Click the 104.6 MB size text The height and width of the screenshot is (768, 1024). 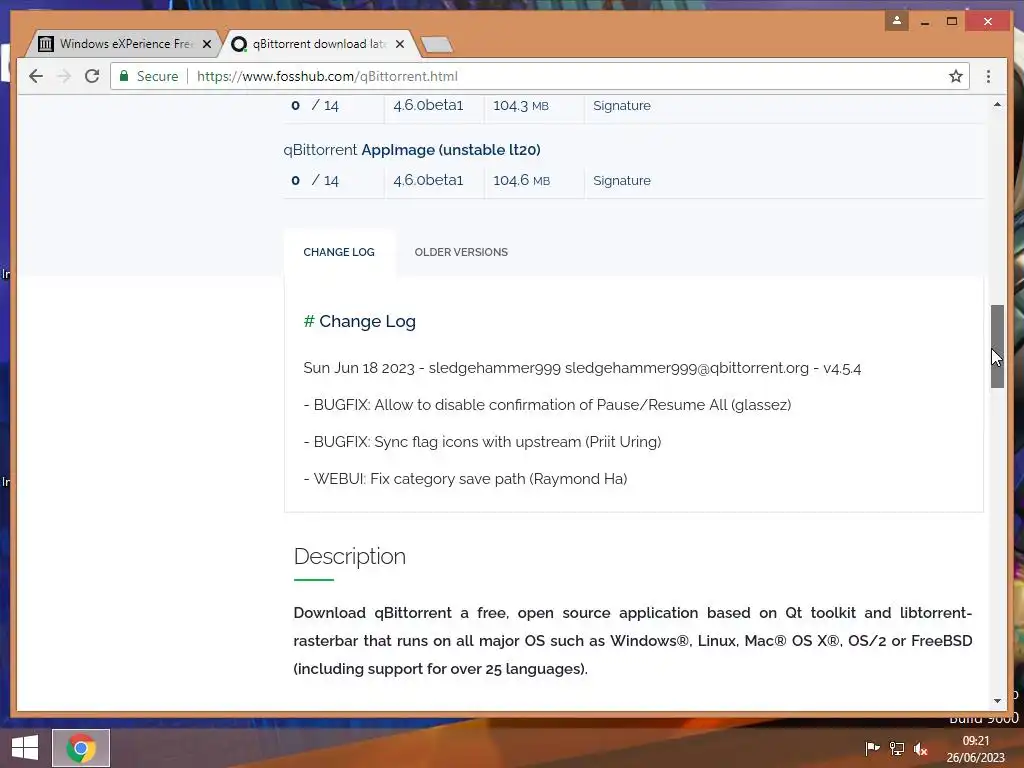521,180
